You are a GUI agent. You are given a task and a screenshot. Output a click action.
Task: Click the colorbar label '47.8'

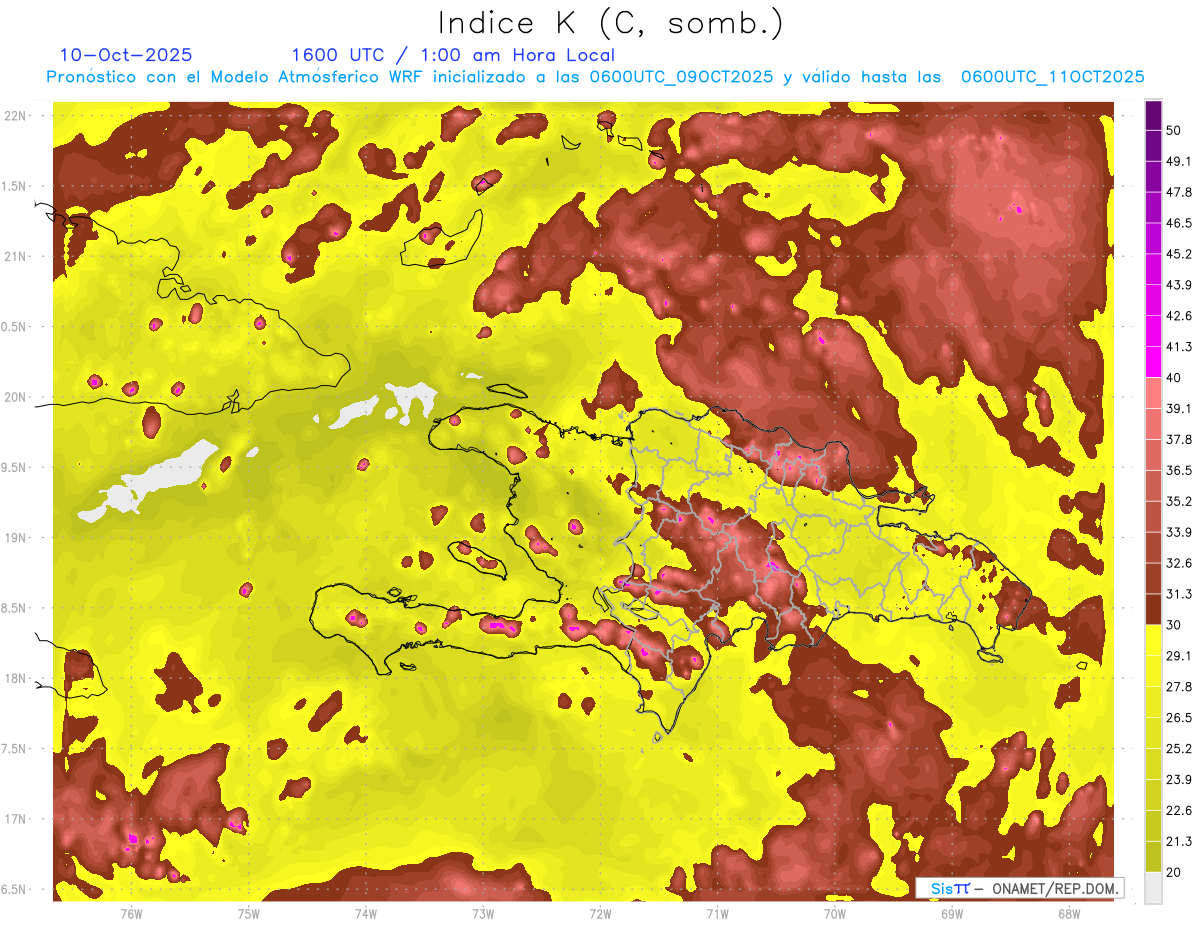click(x=1180, y=193)
